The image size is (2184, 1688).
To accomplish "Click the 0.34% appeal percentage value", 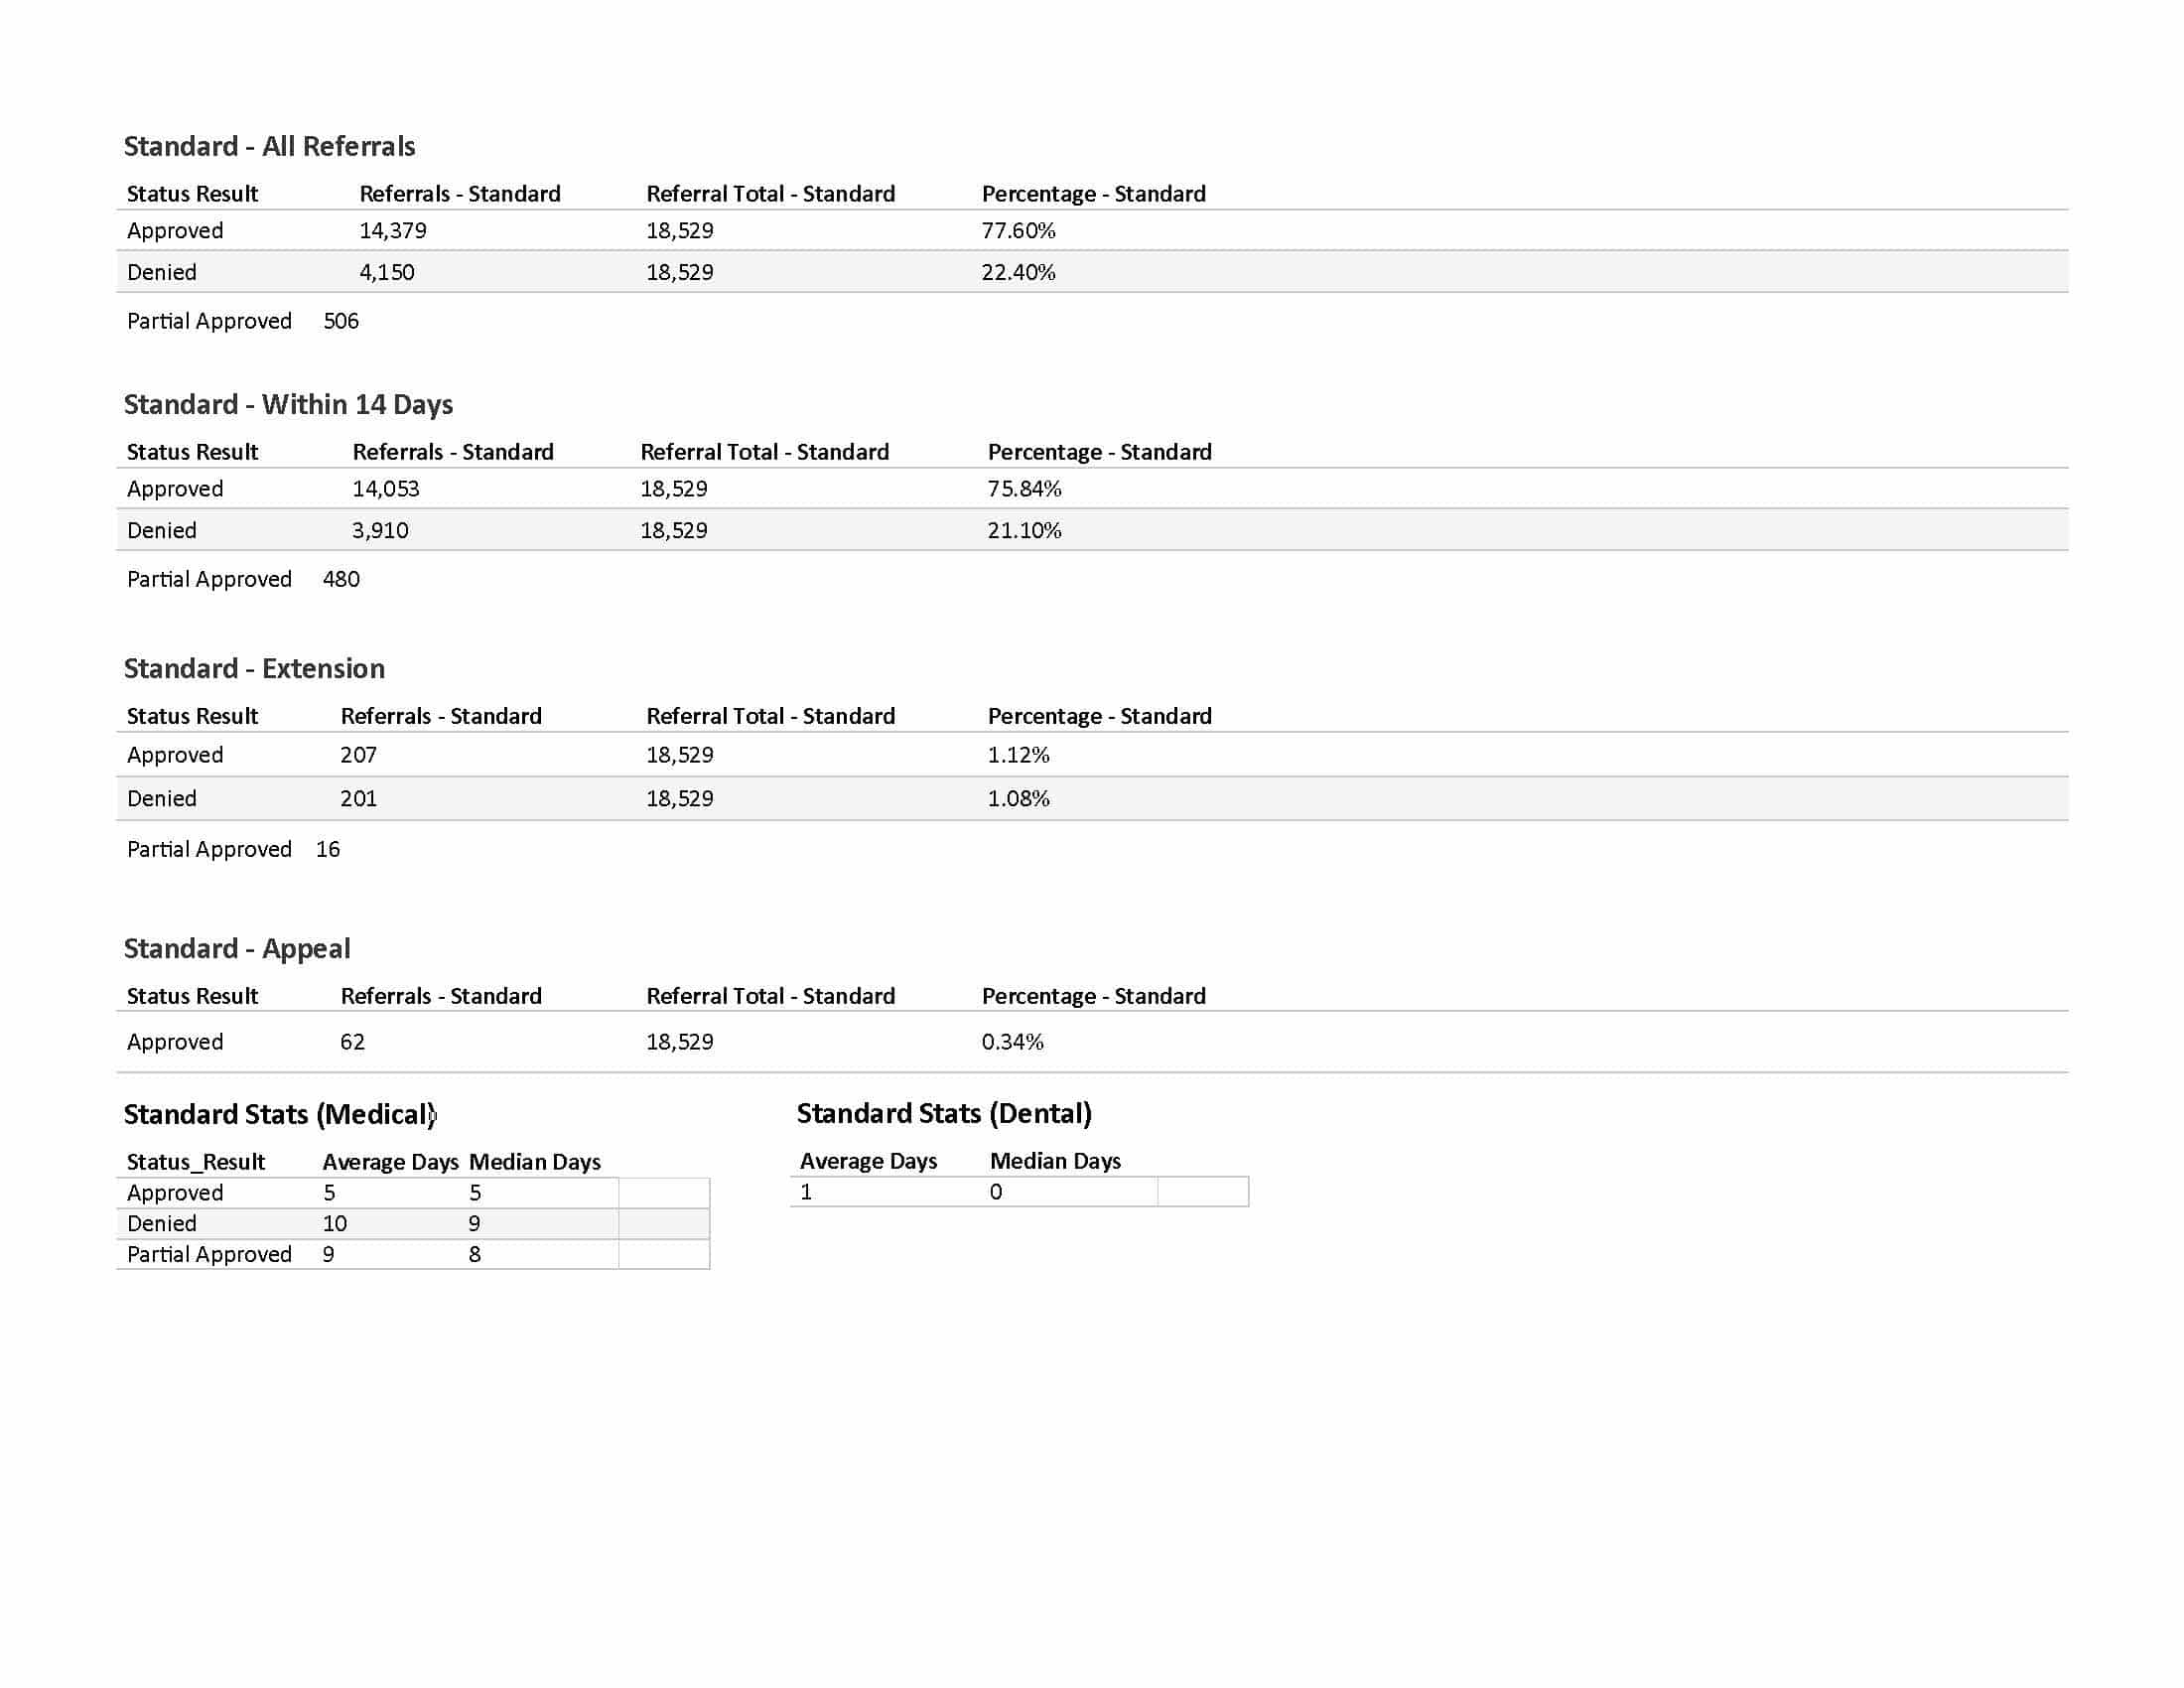I will [1012, 1041].
